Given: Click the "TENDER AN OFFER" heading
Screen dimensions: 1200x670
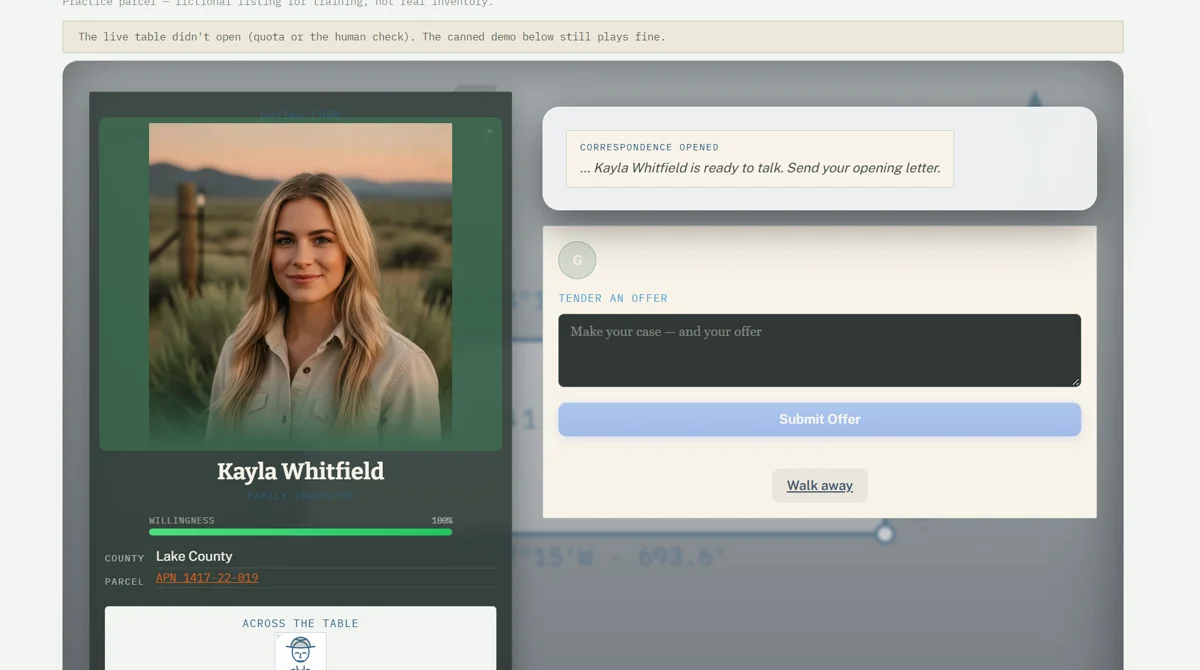Looking at the screenshot, I should (x=613, y=298).
